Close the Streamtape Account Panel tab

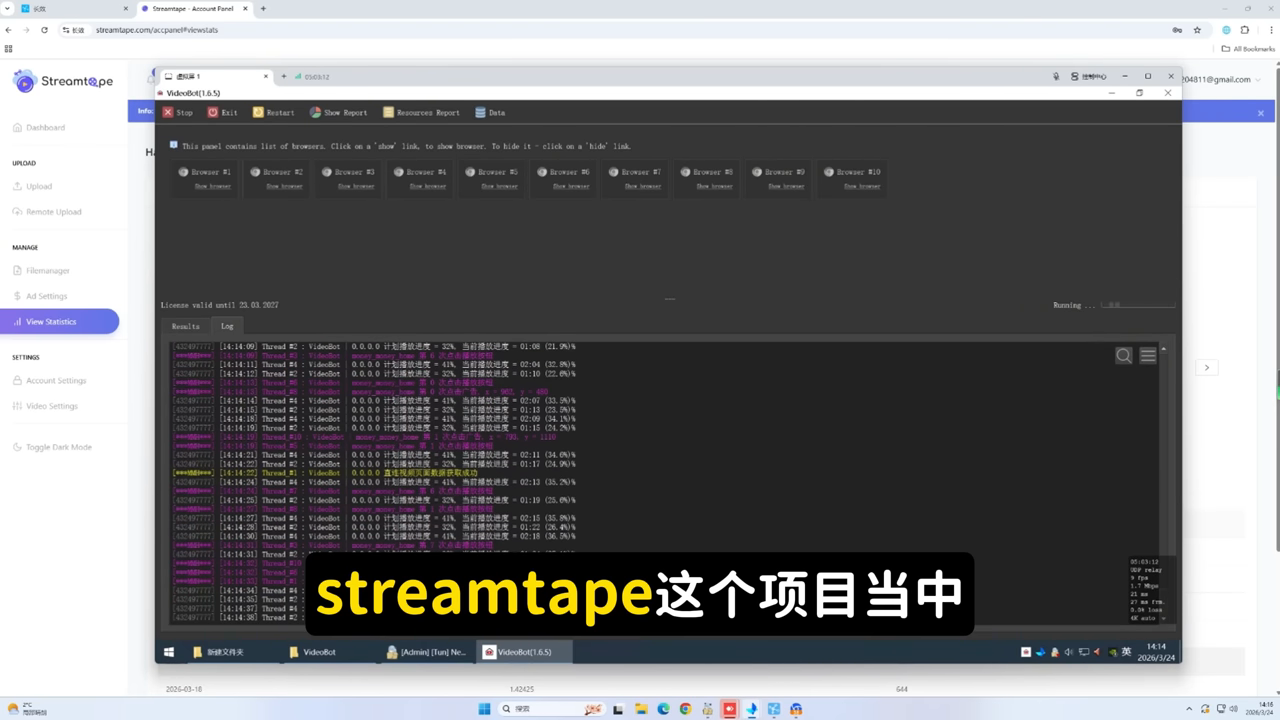click(x=245, y=8)
